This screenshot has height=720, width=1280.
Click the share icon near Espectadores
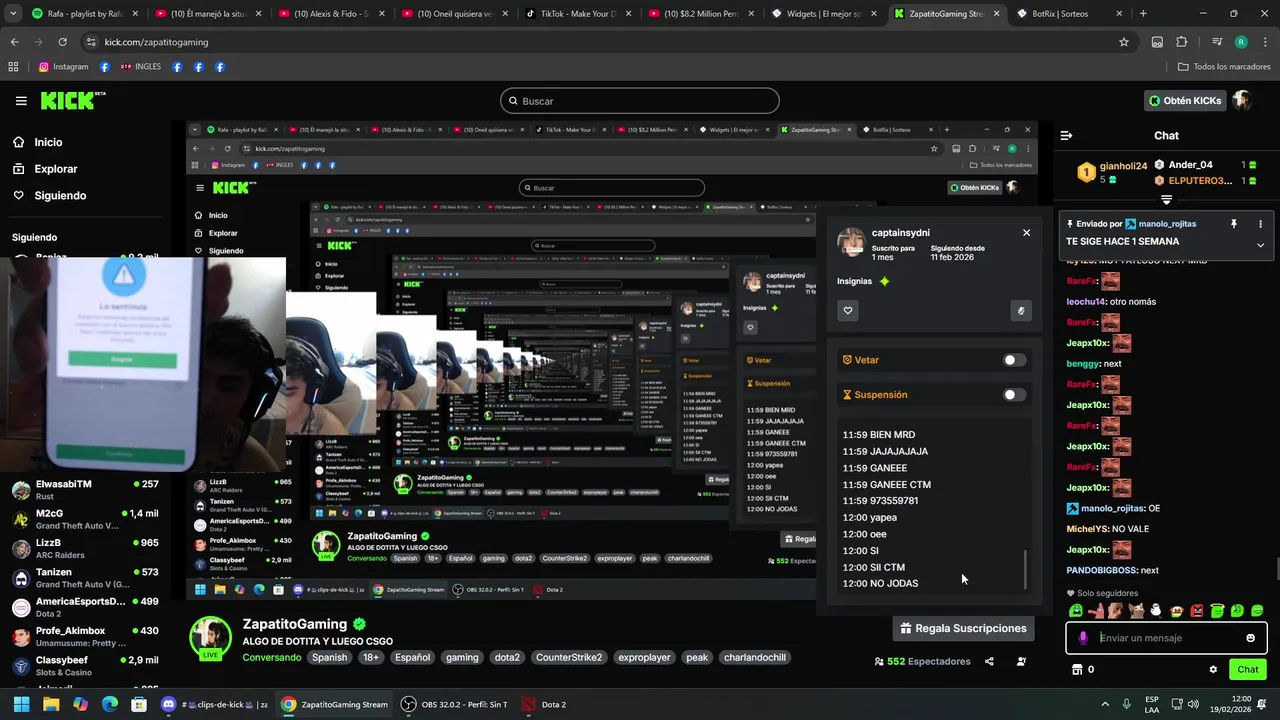(989, 662)
